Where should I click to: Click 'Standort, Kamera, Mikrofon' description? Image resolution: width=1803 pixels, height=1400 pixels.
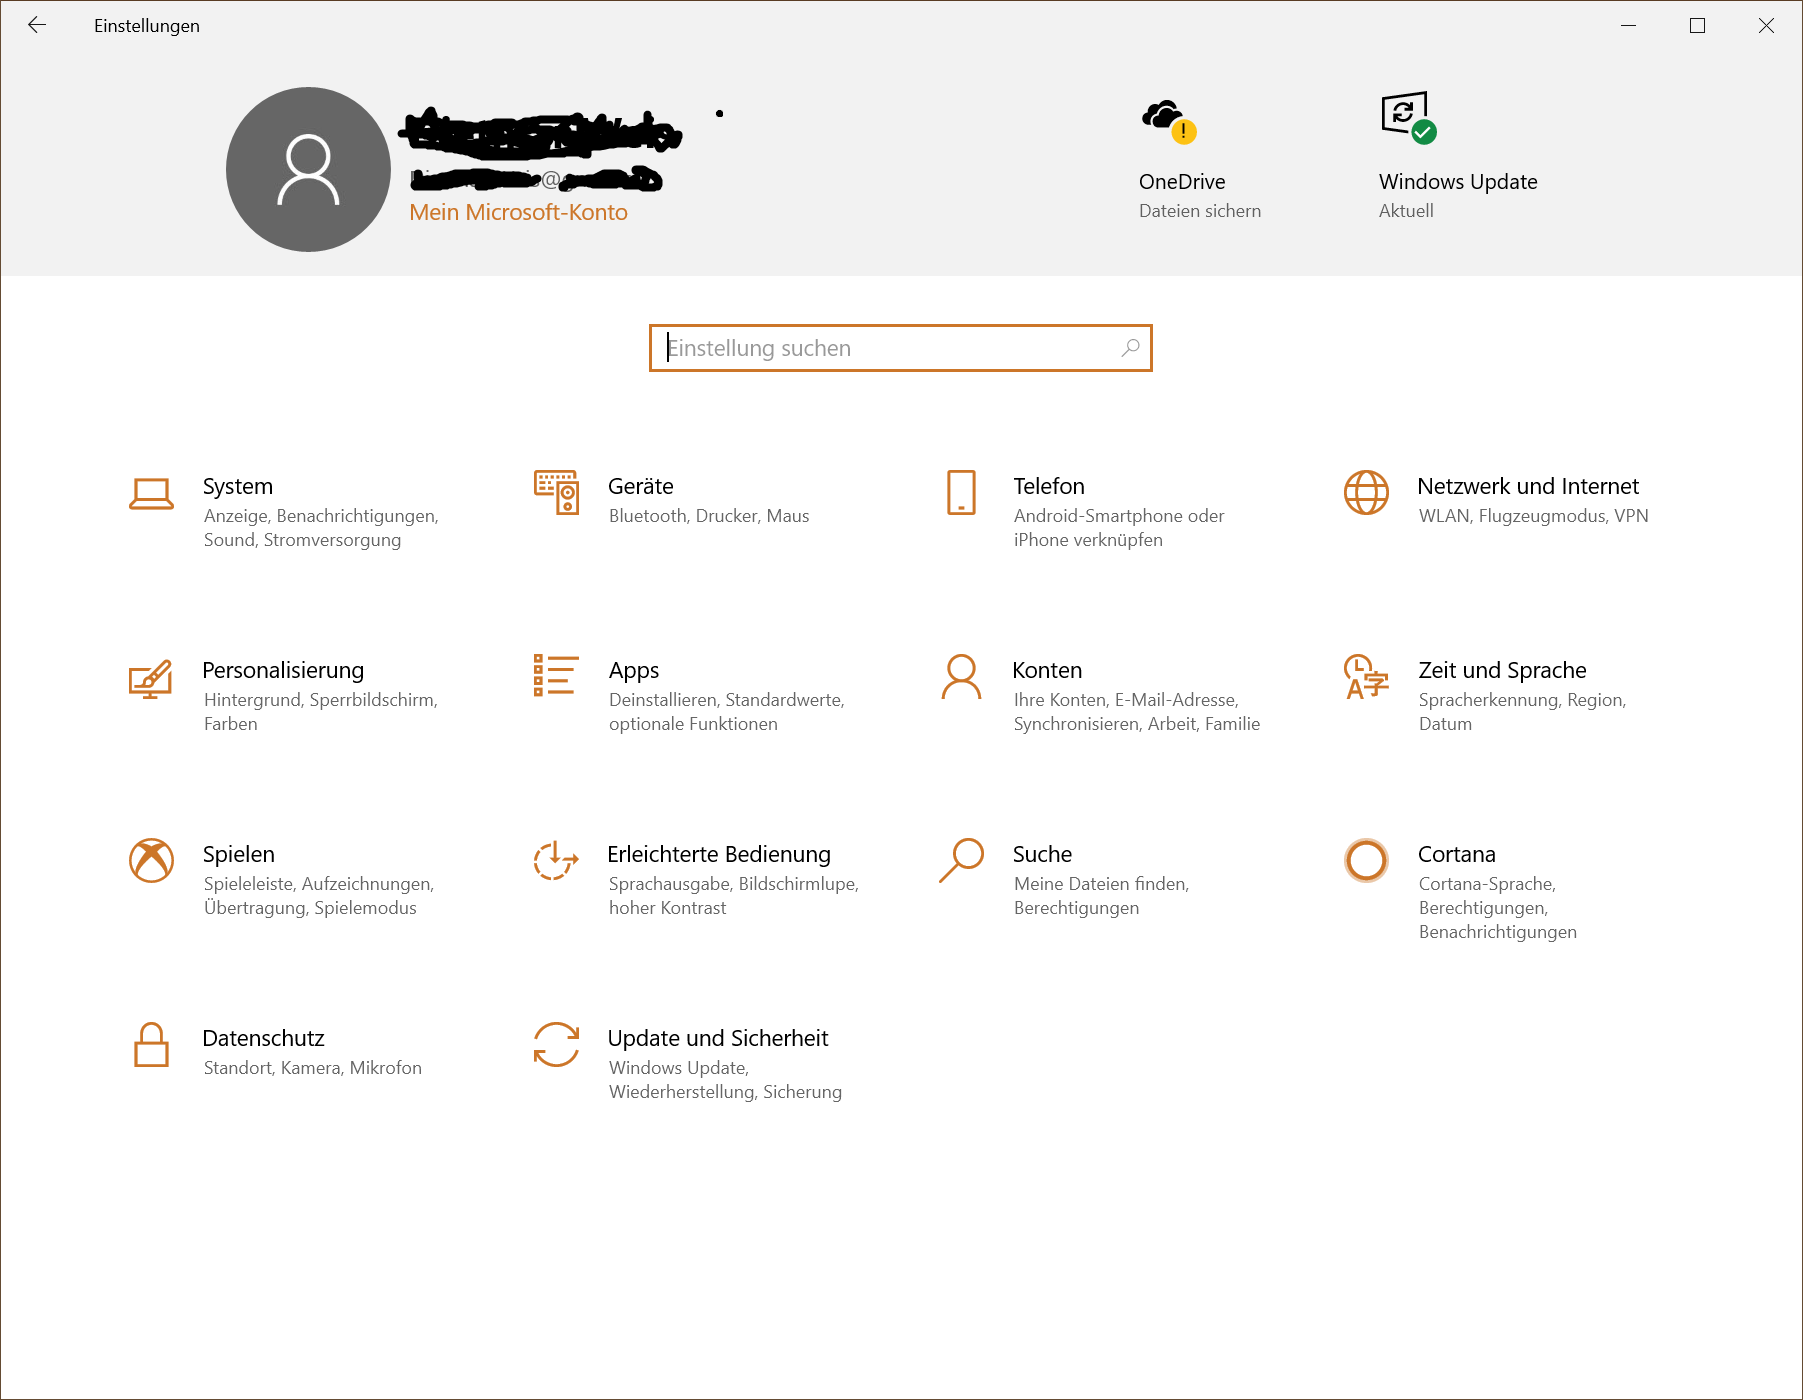[313, 1068]
